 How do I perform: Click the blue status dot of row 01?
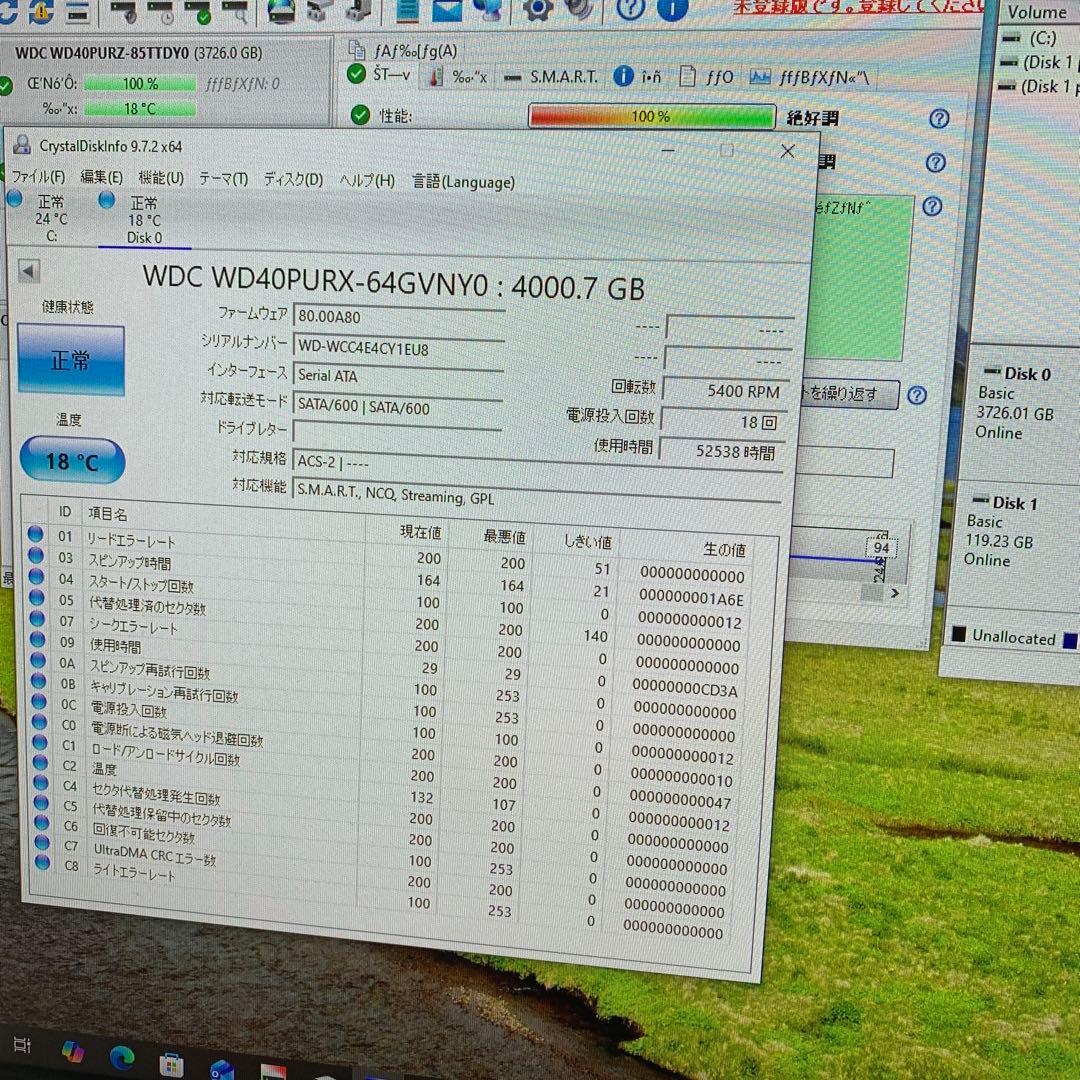[35, 533]
